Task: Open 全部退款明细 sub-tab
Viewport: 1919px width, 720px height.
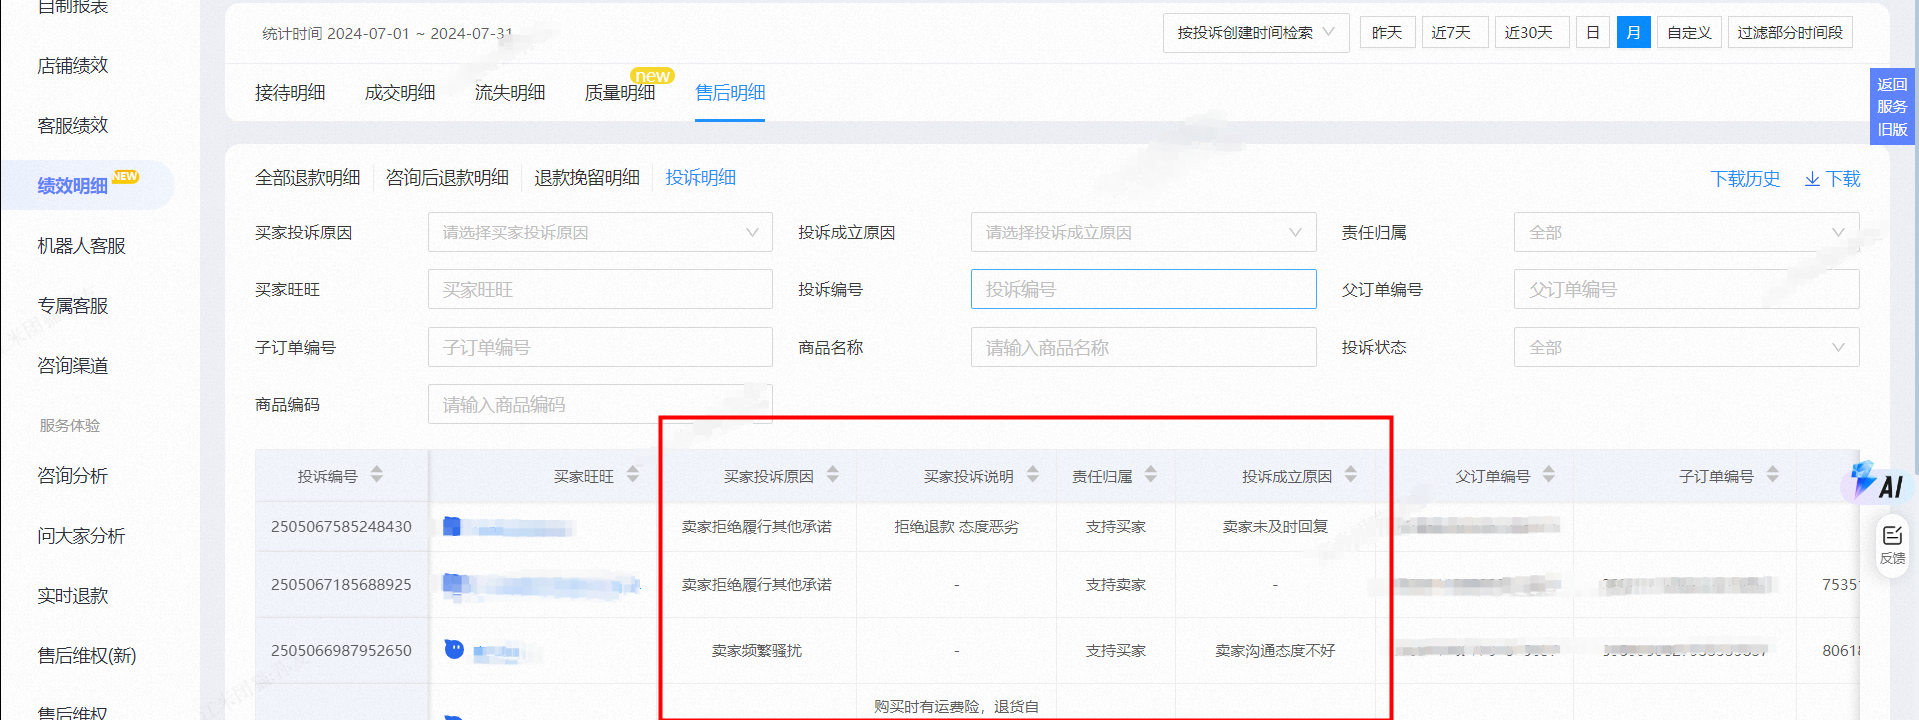Action: coord(308,178)
